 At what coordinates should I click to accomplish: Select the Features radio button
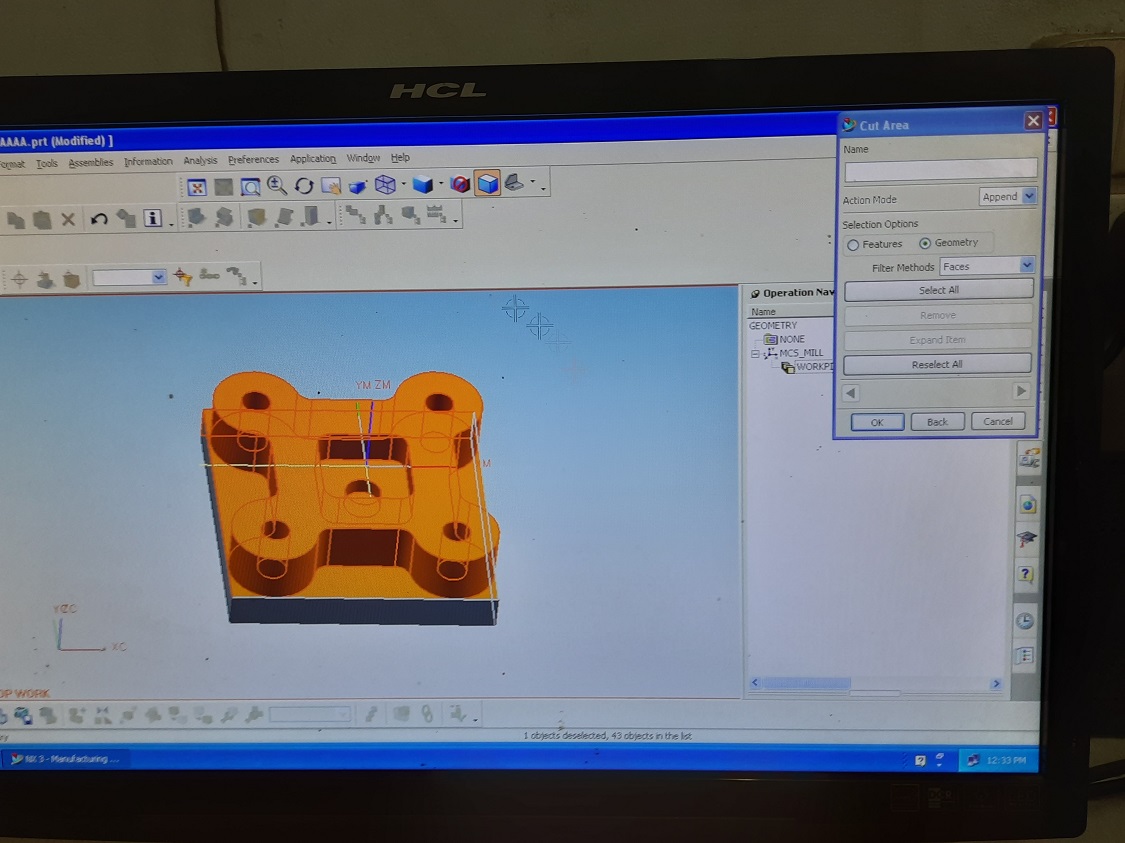coord(853,245)
